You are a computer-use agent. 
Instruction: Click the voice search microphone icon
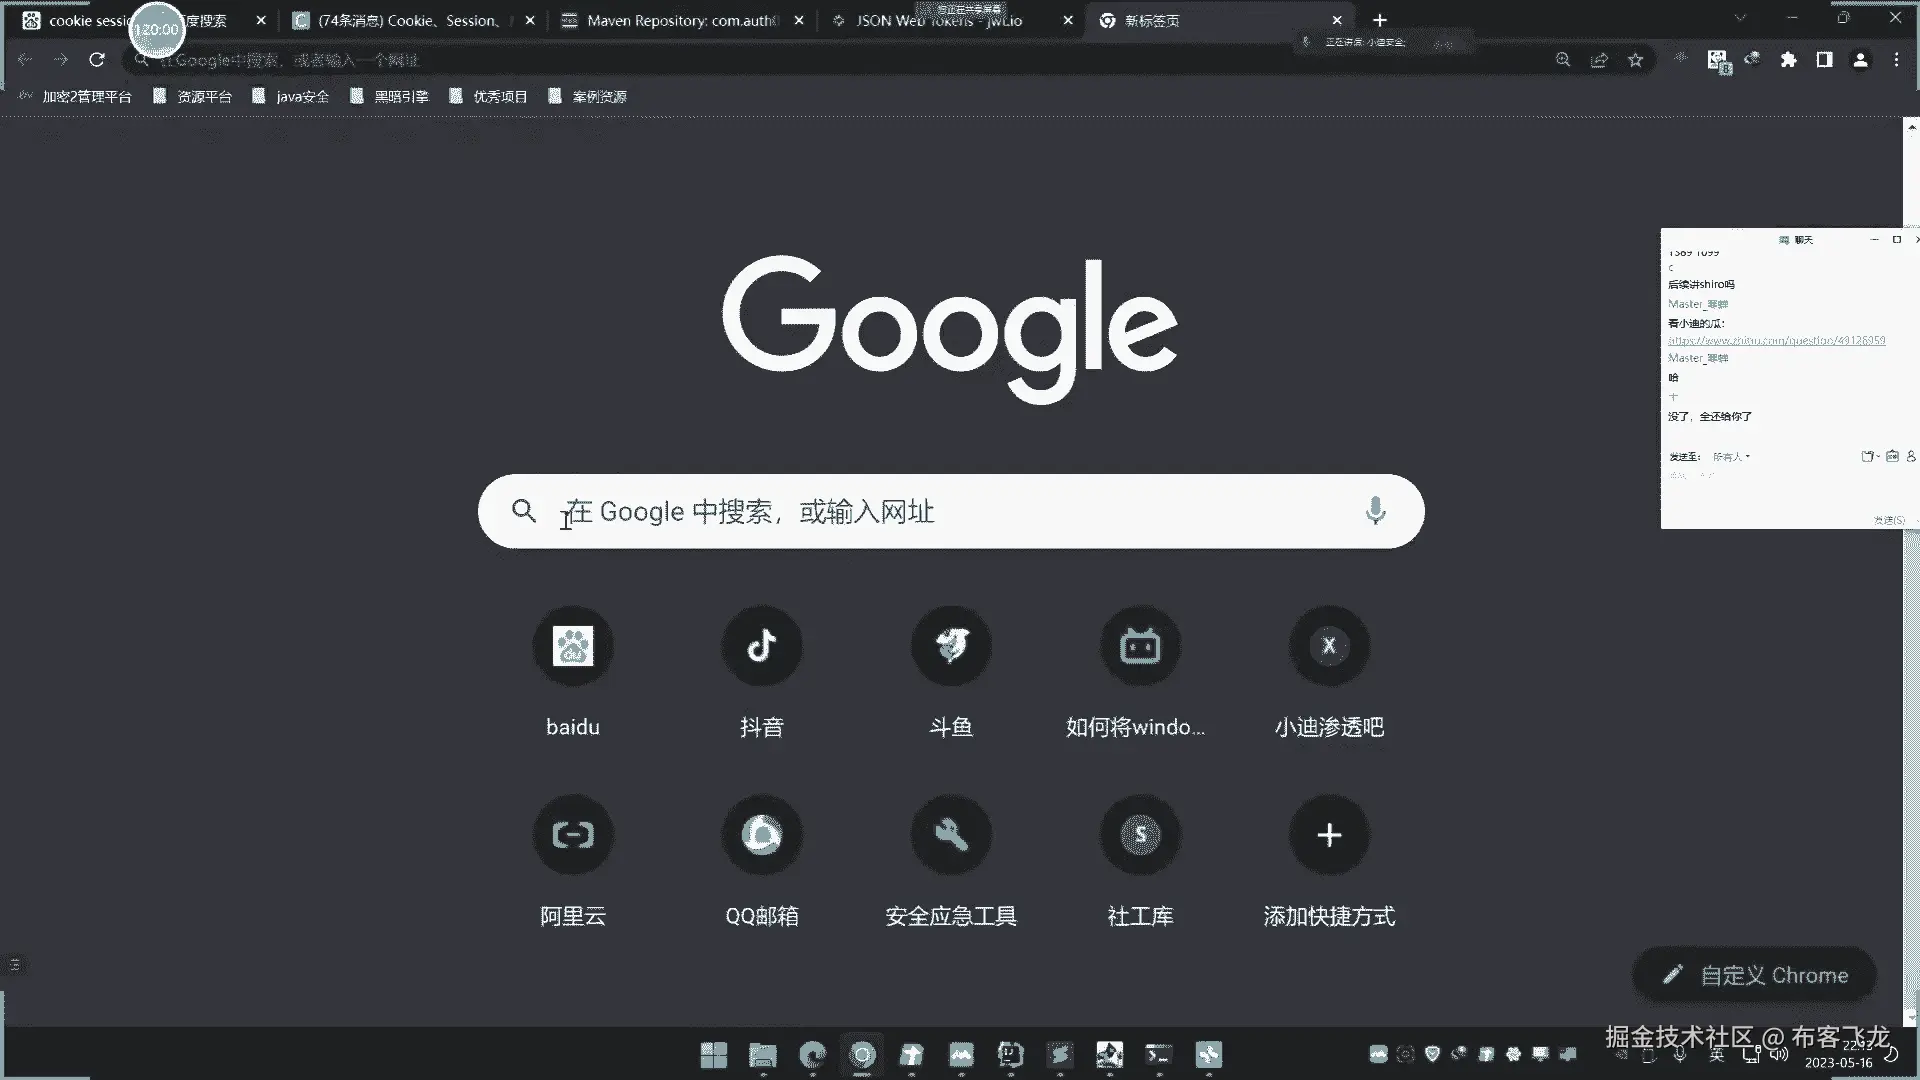[x=1375, y=511]
